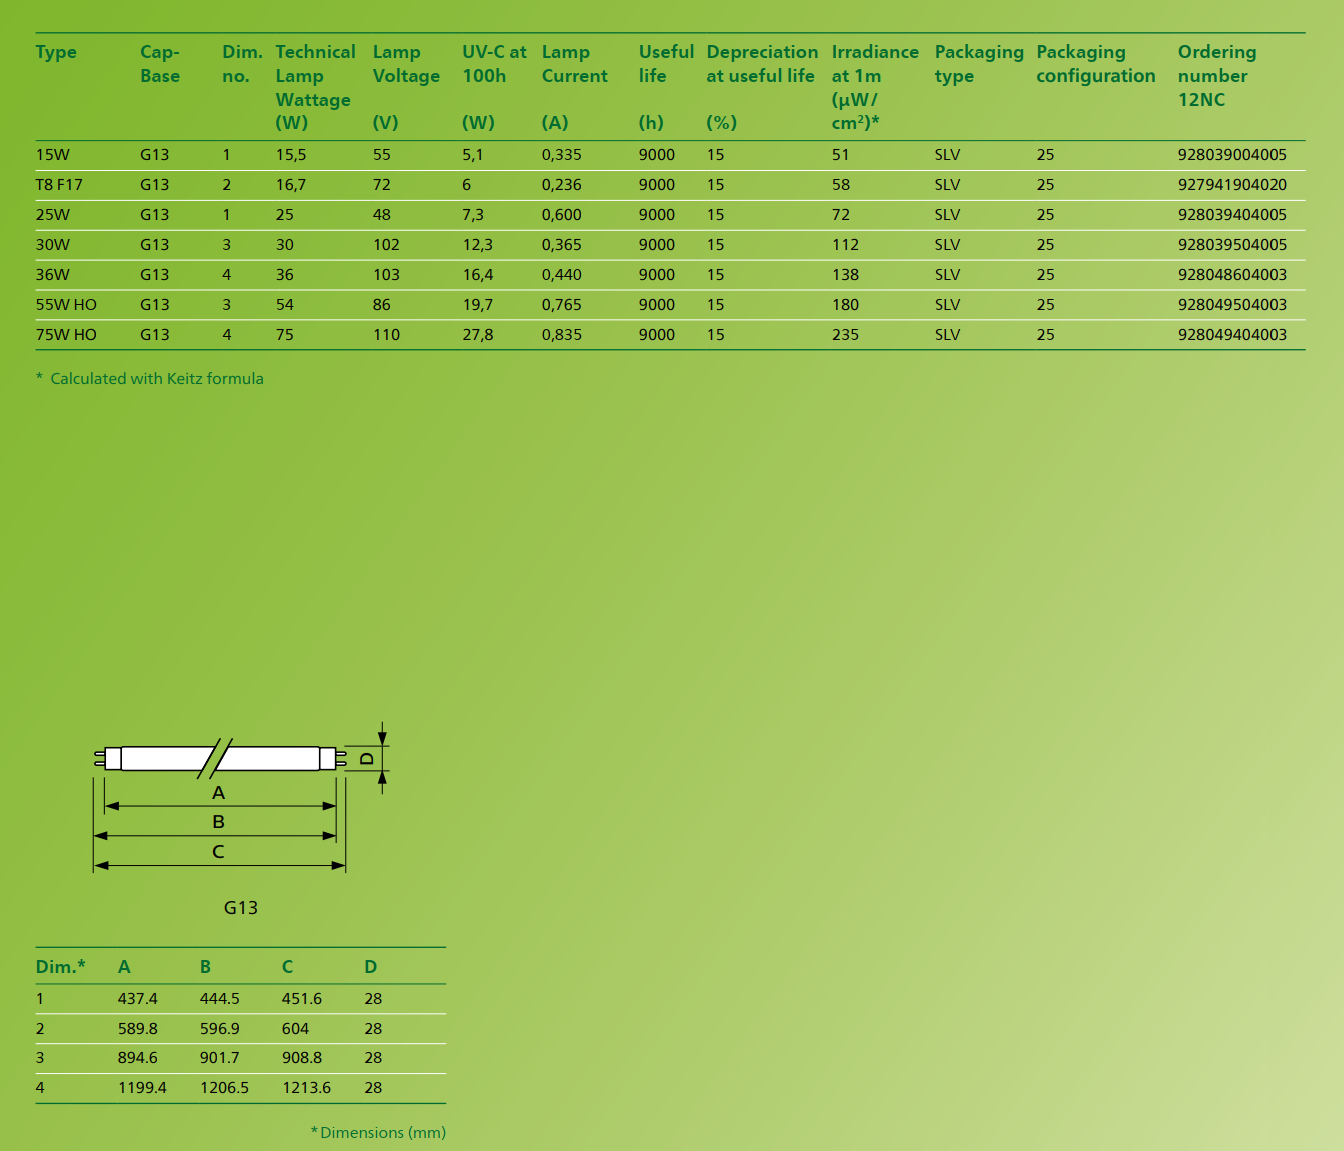Click the 'Type' column header

(x=56, y=52)
